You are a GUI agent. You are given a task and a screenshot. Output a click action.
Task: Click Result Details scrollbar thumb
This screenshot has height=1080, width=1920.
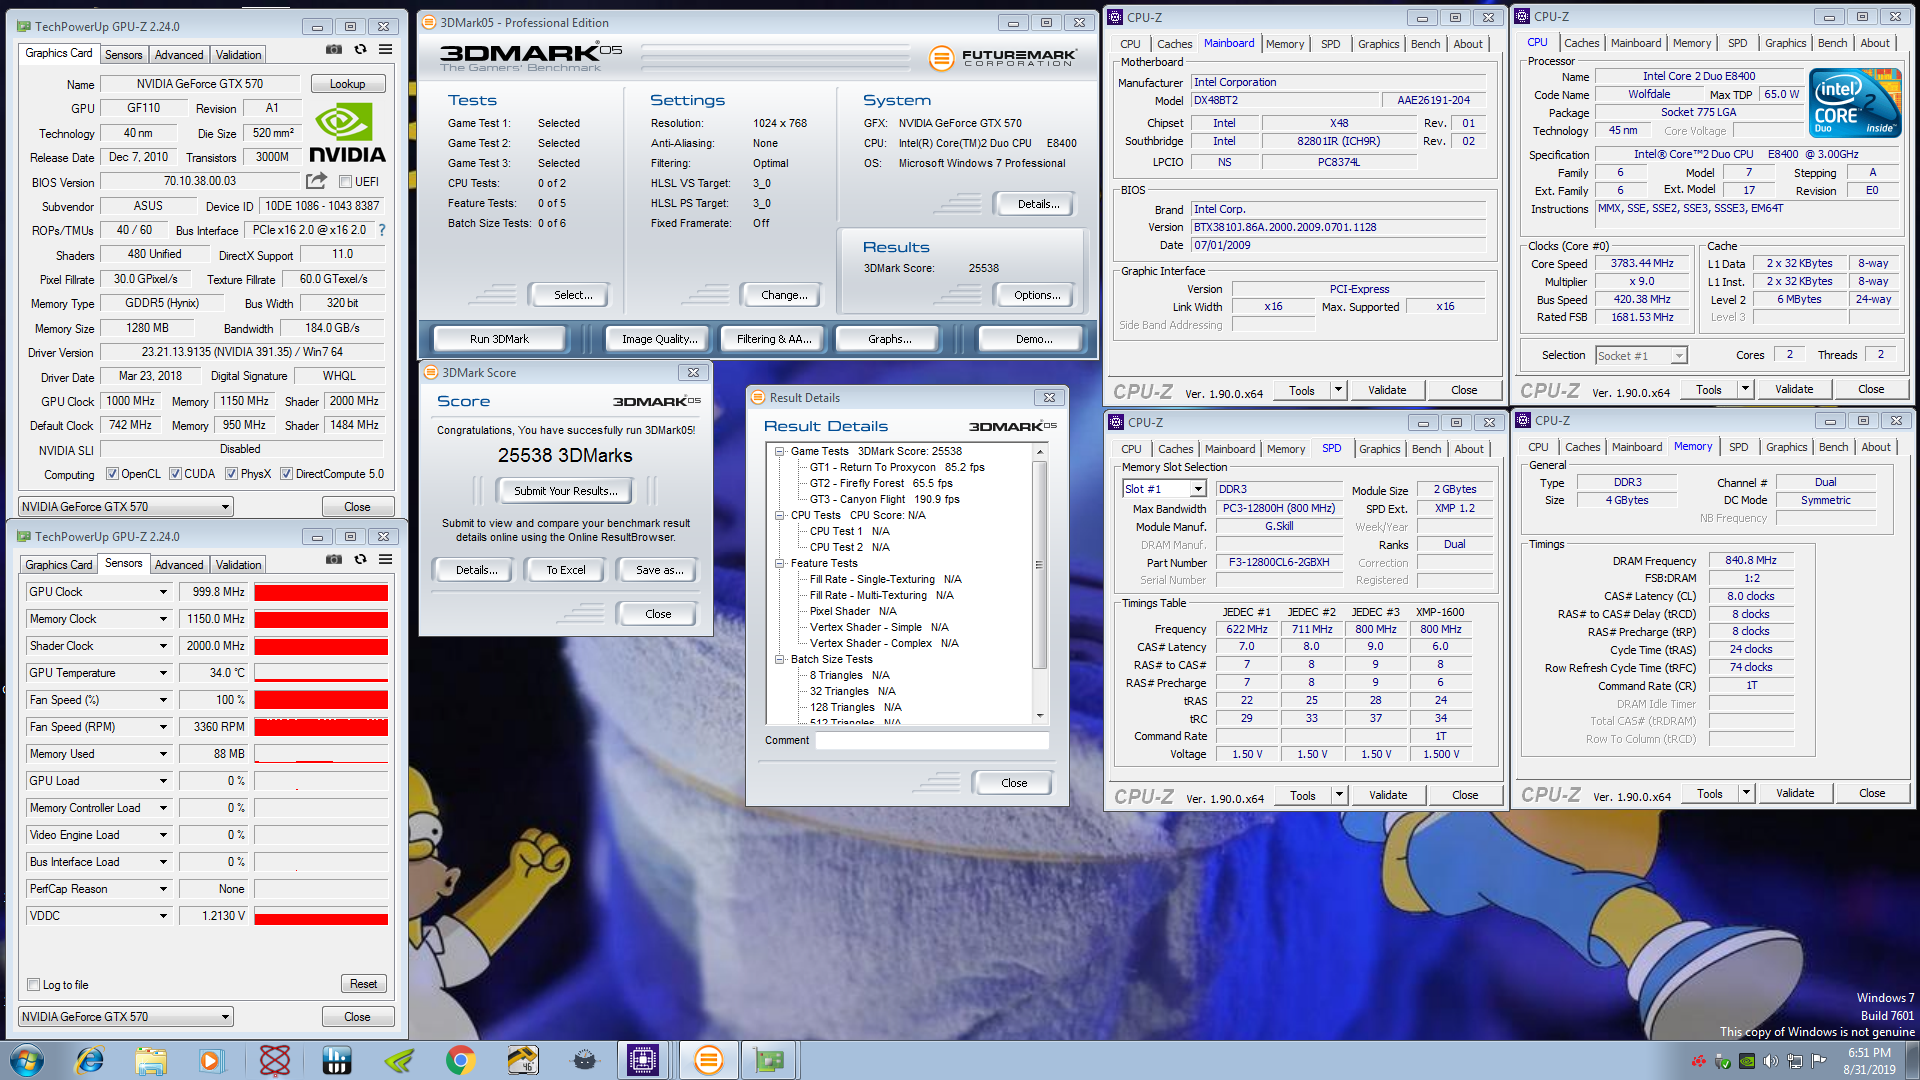(1040, 565)
